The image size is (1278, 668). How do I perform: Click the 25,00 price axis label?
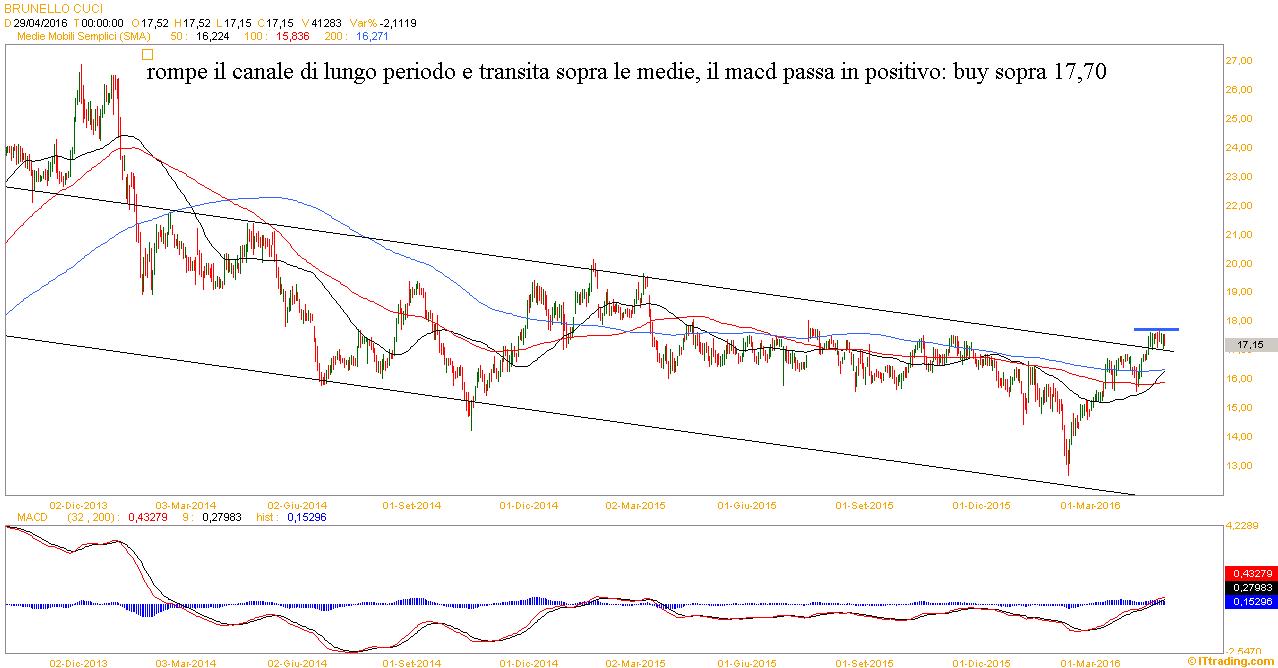(1239, 119)
